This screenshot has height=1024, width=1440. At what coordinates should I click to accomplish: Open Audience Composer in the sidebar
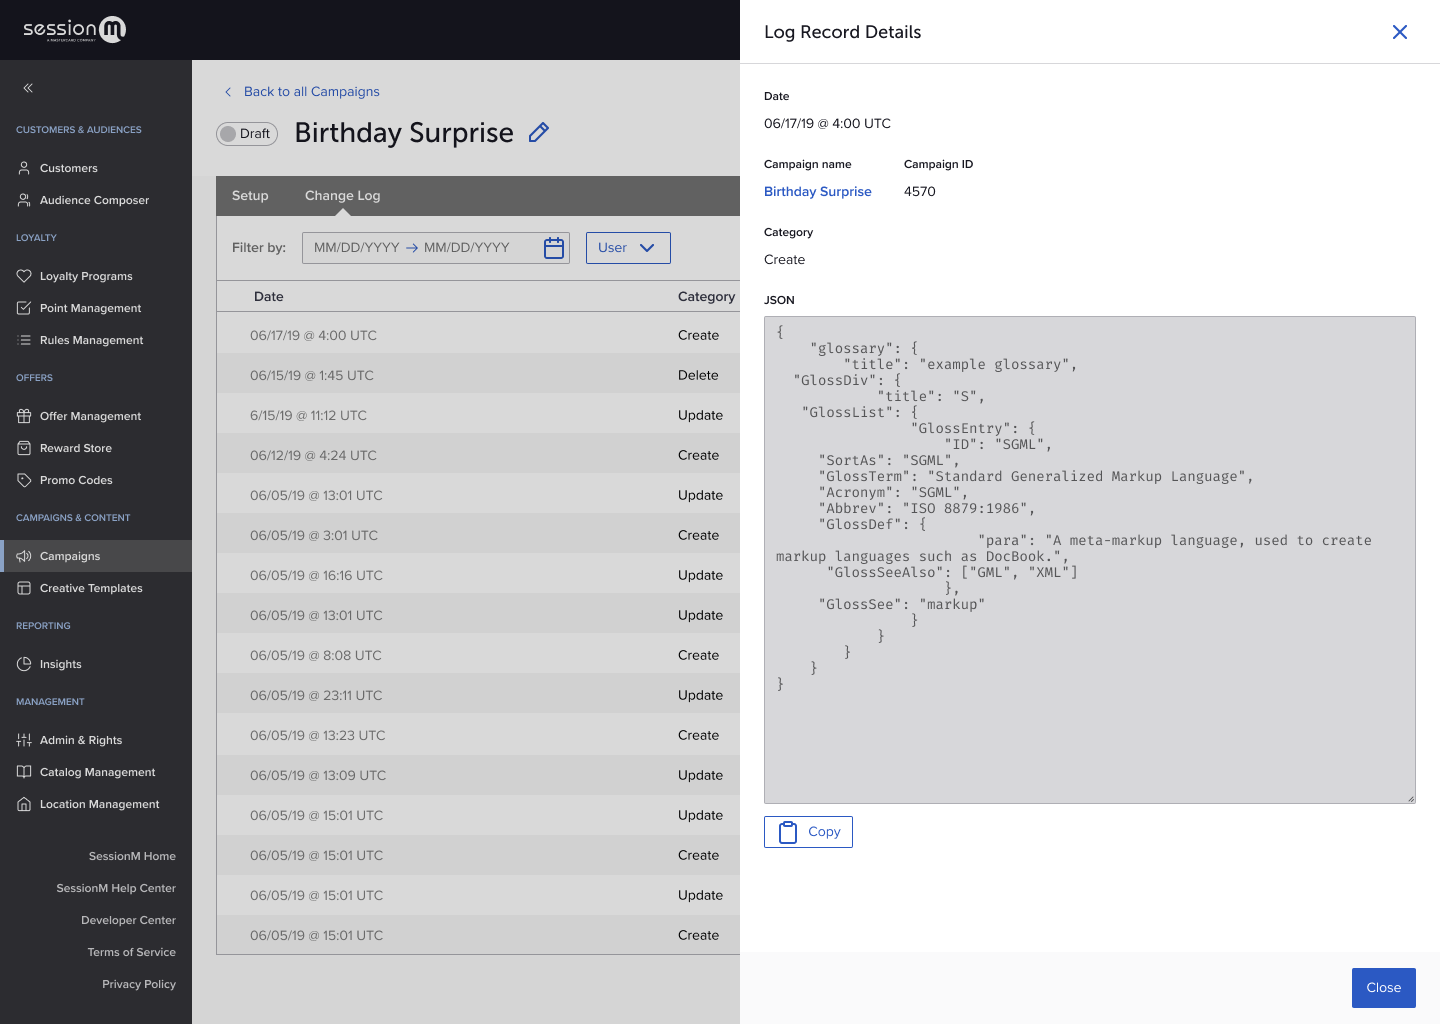[94, 200]
